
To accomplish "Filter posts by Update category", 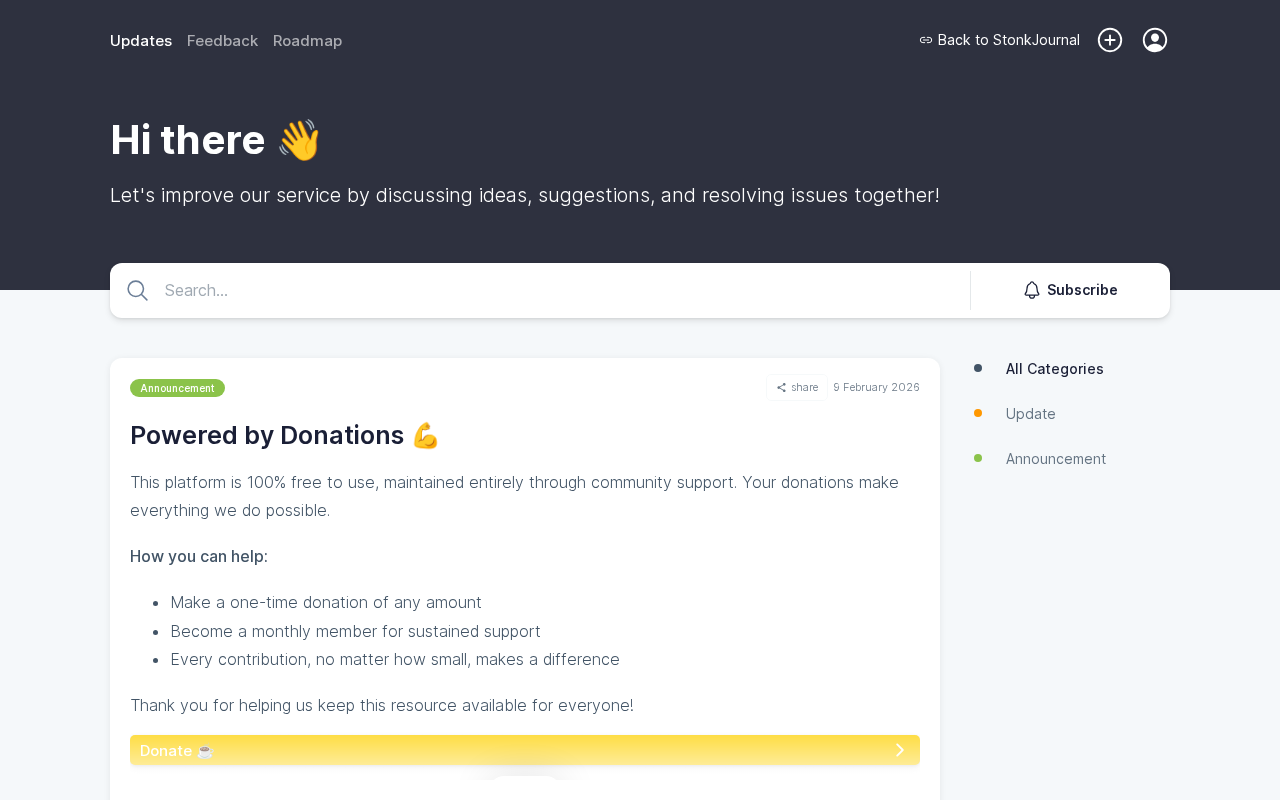I will [x=1030, y=414].
